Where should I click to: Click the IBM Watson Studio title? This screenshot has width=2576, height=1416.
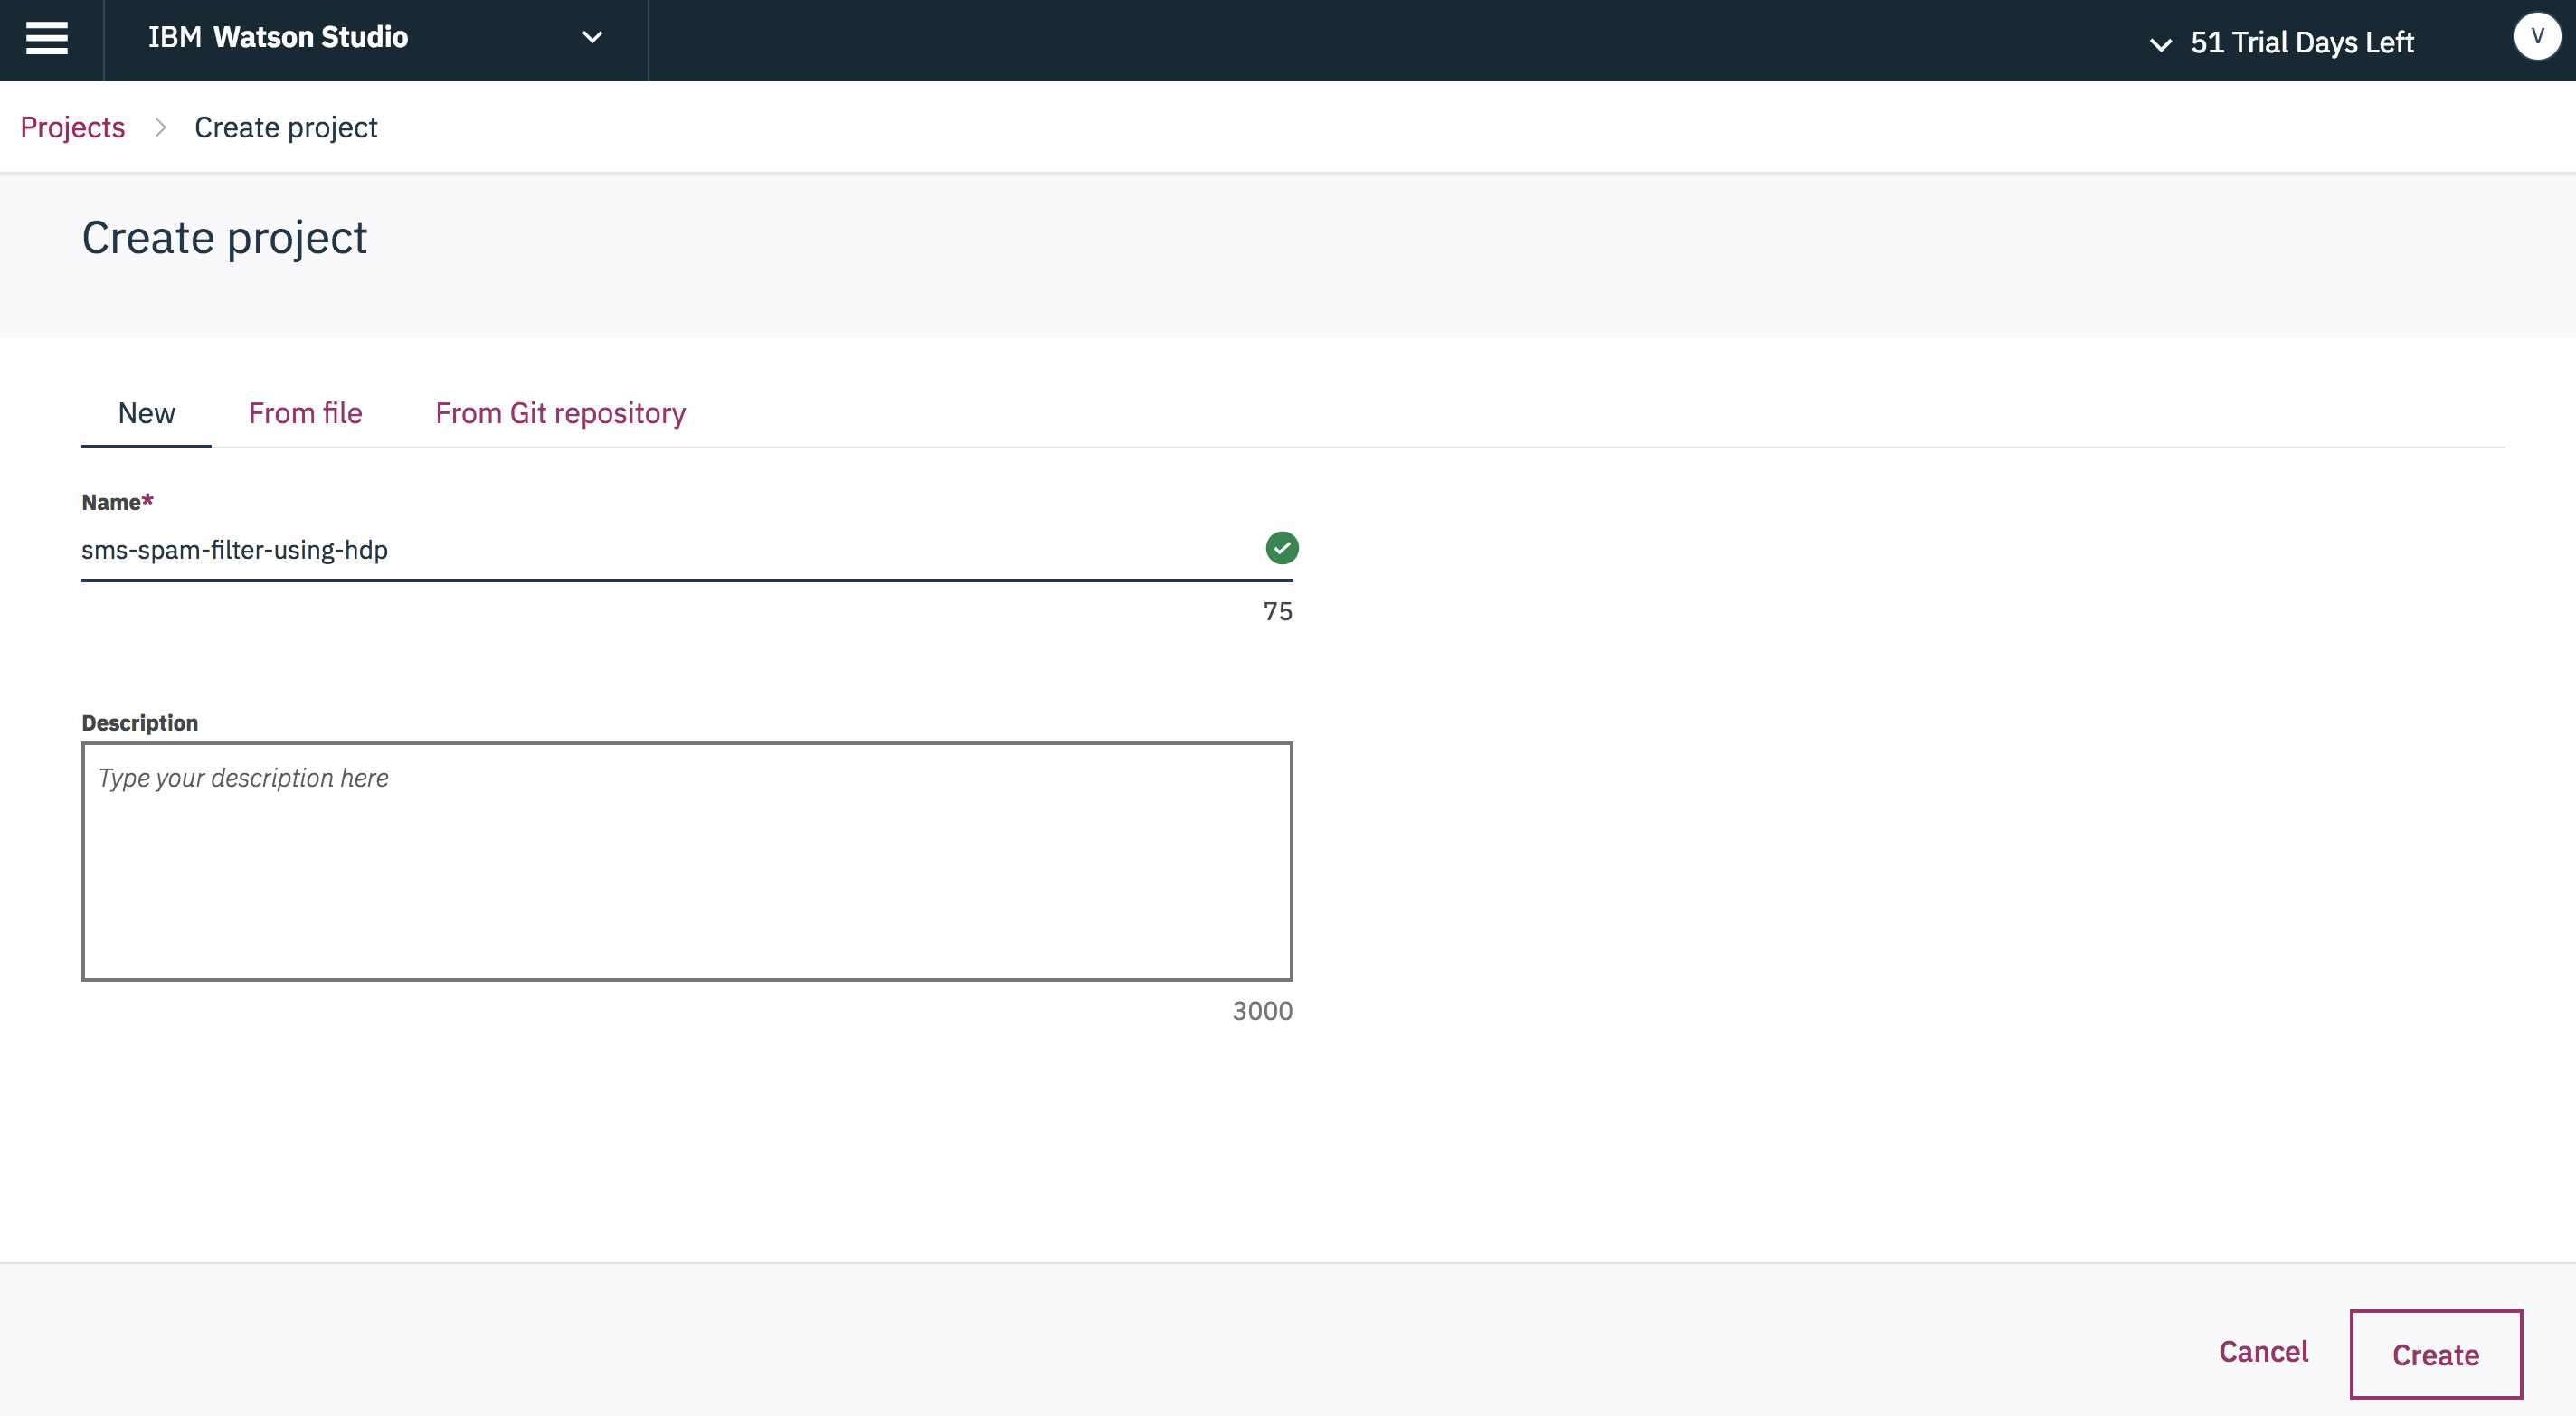pos(278,38)
